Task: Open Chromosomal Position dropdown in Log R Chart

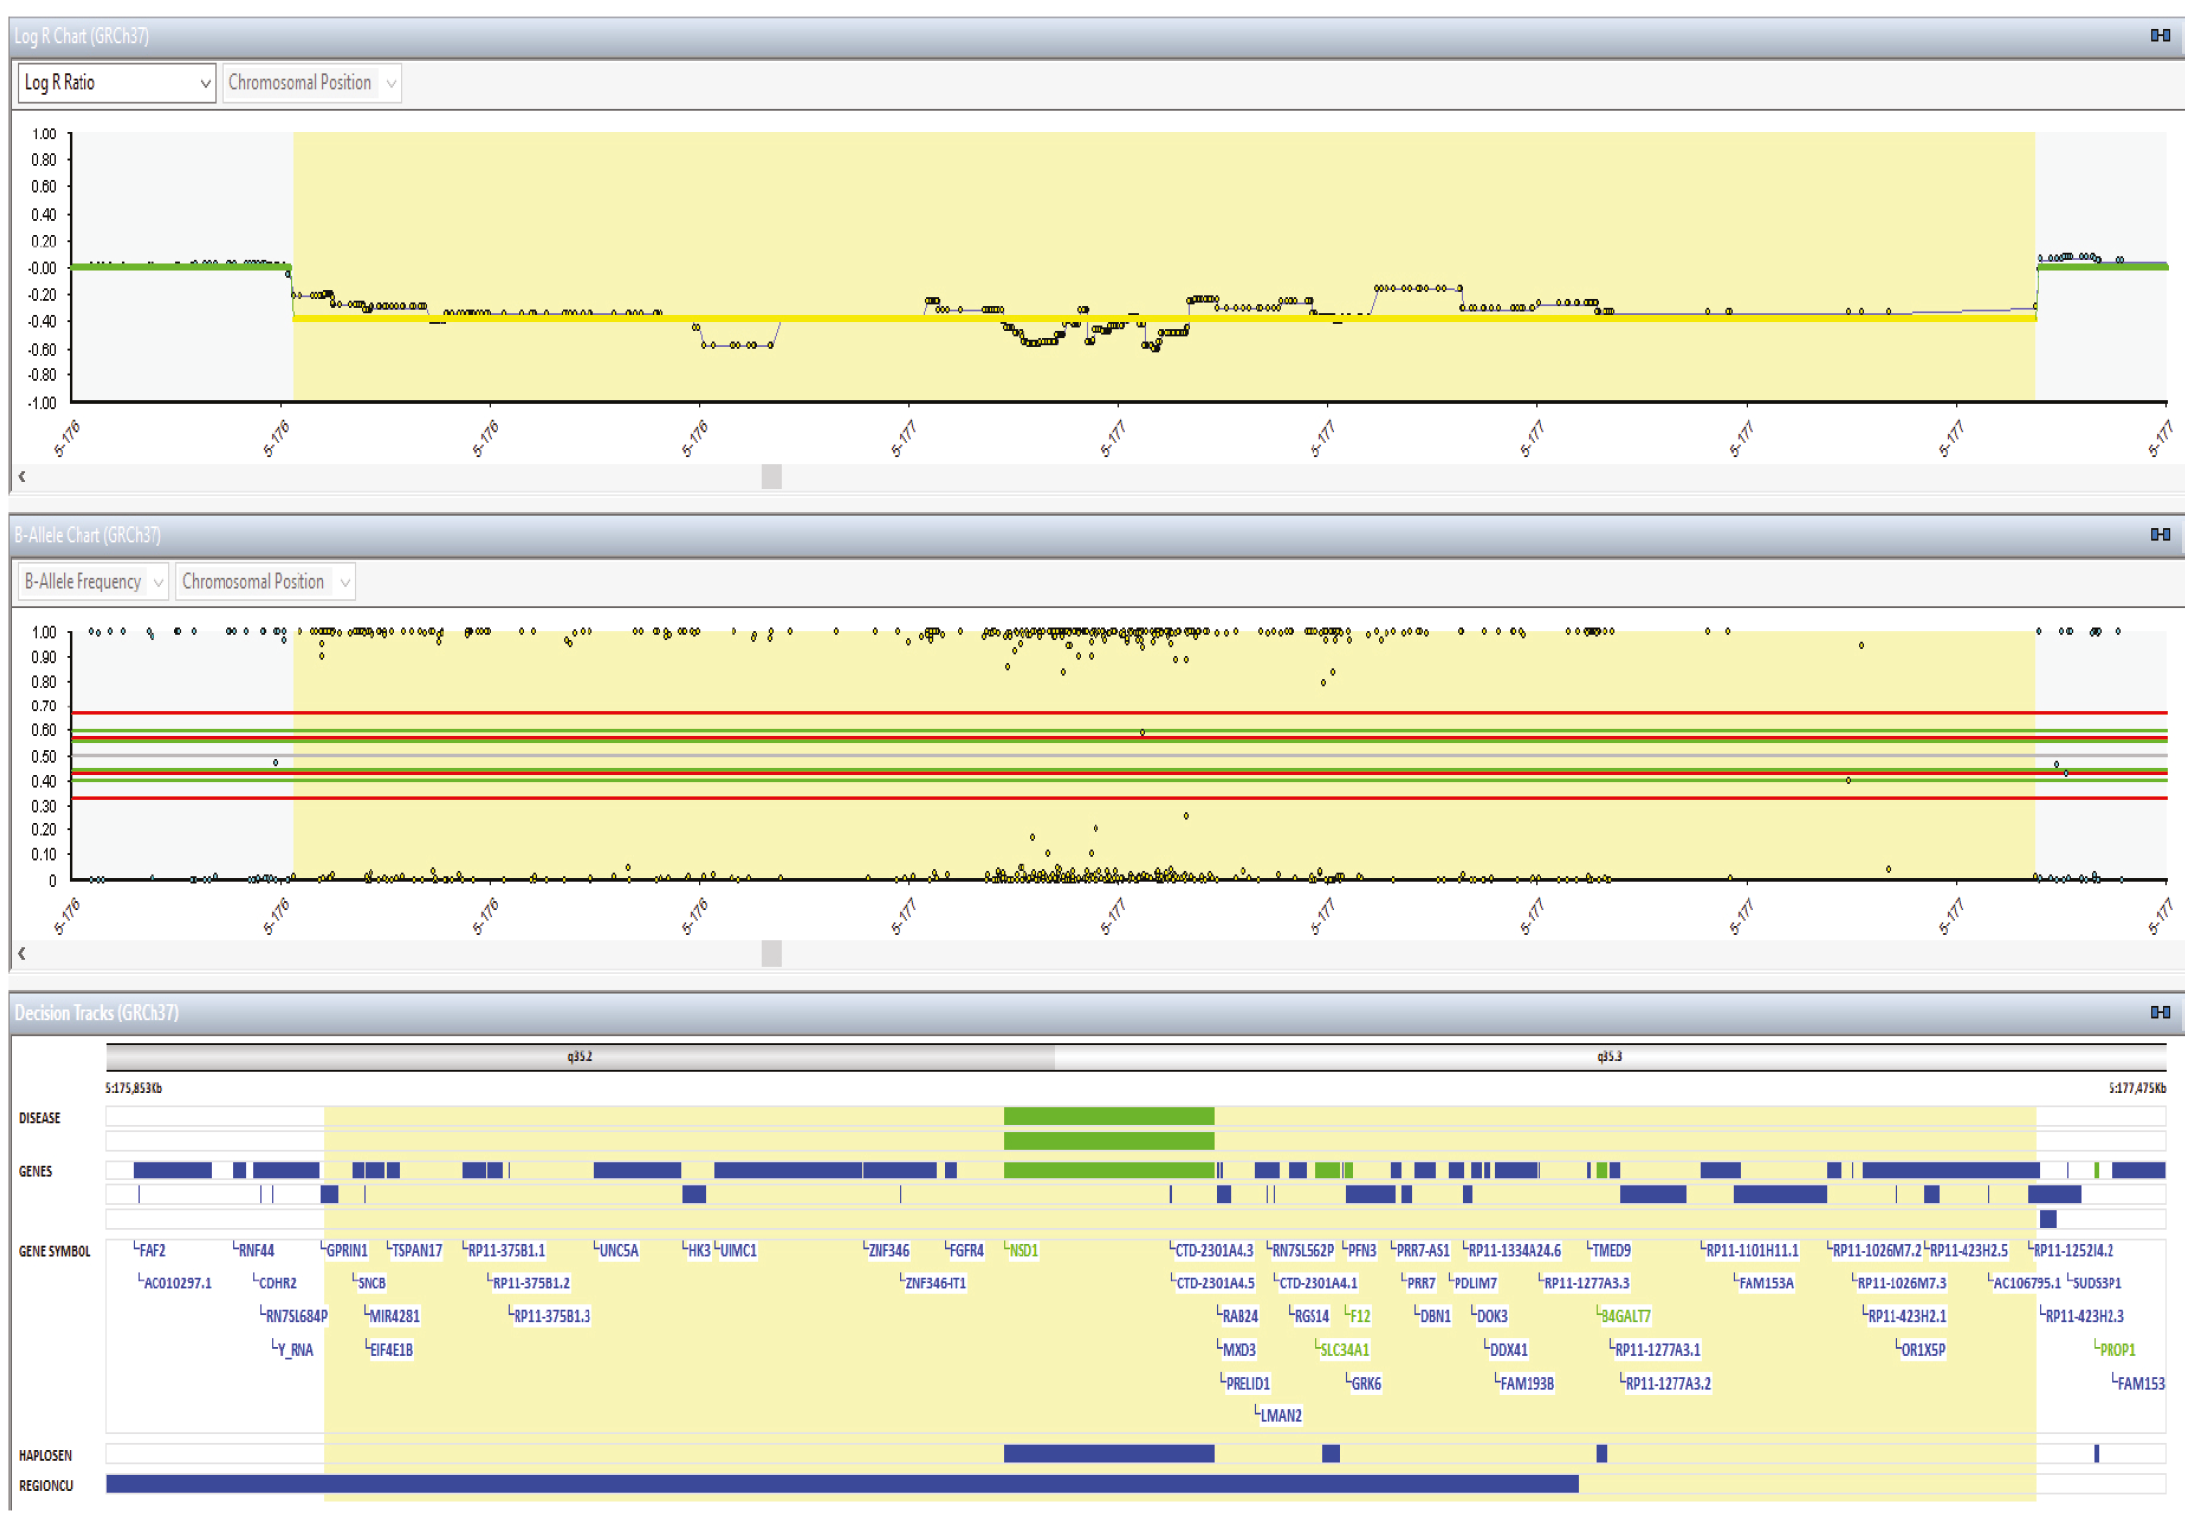Action: coord(311,83)
